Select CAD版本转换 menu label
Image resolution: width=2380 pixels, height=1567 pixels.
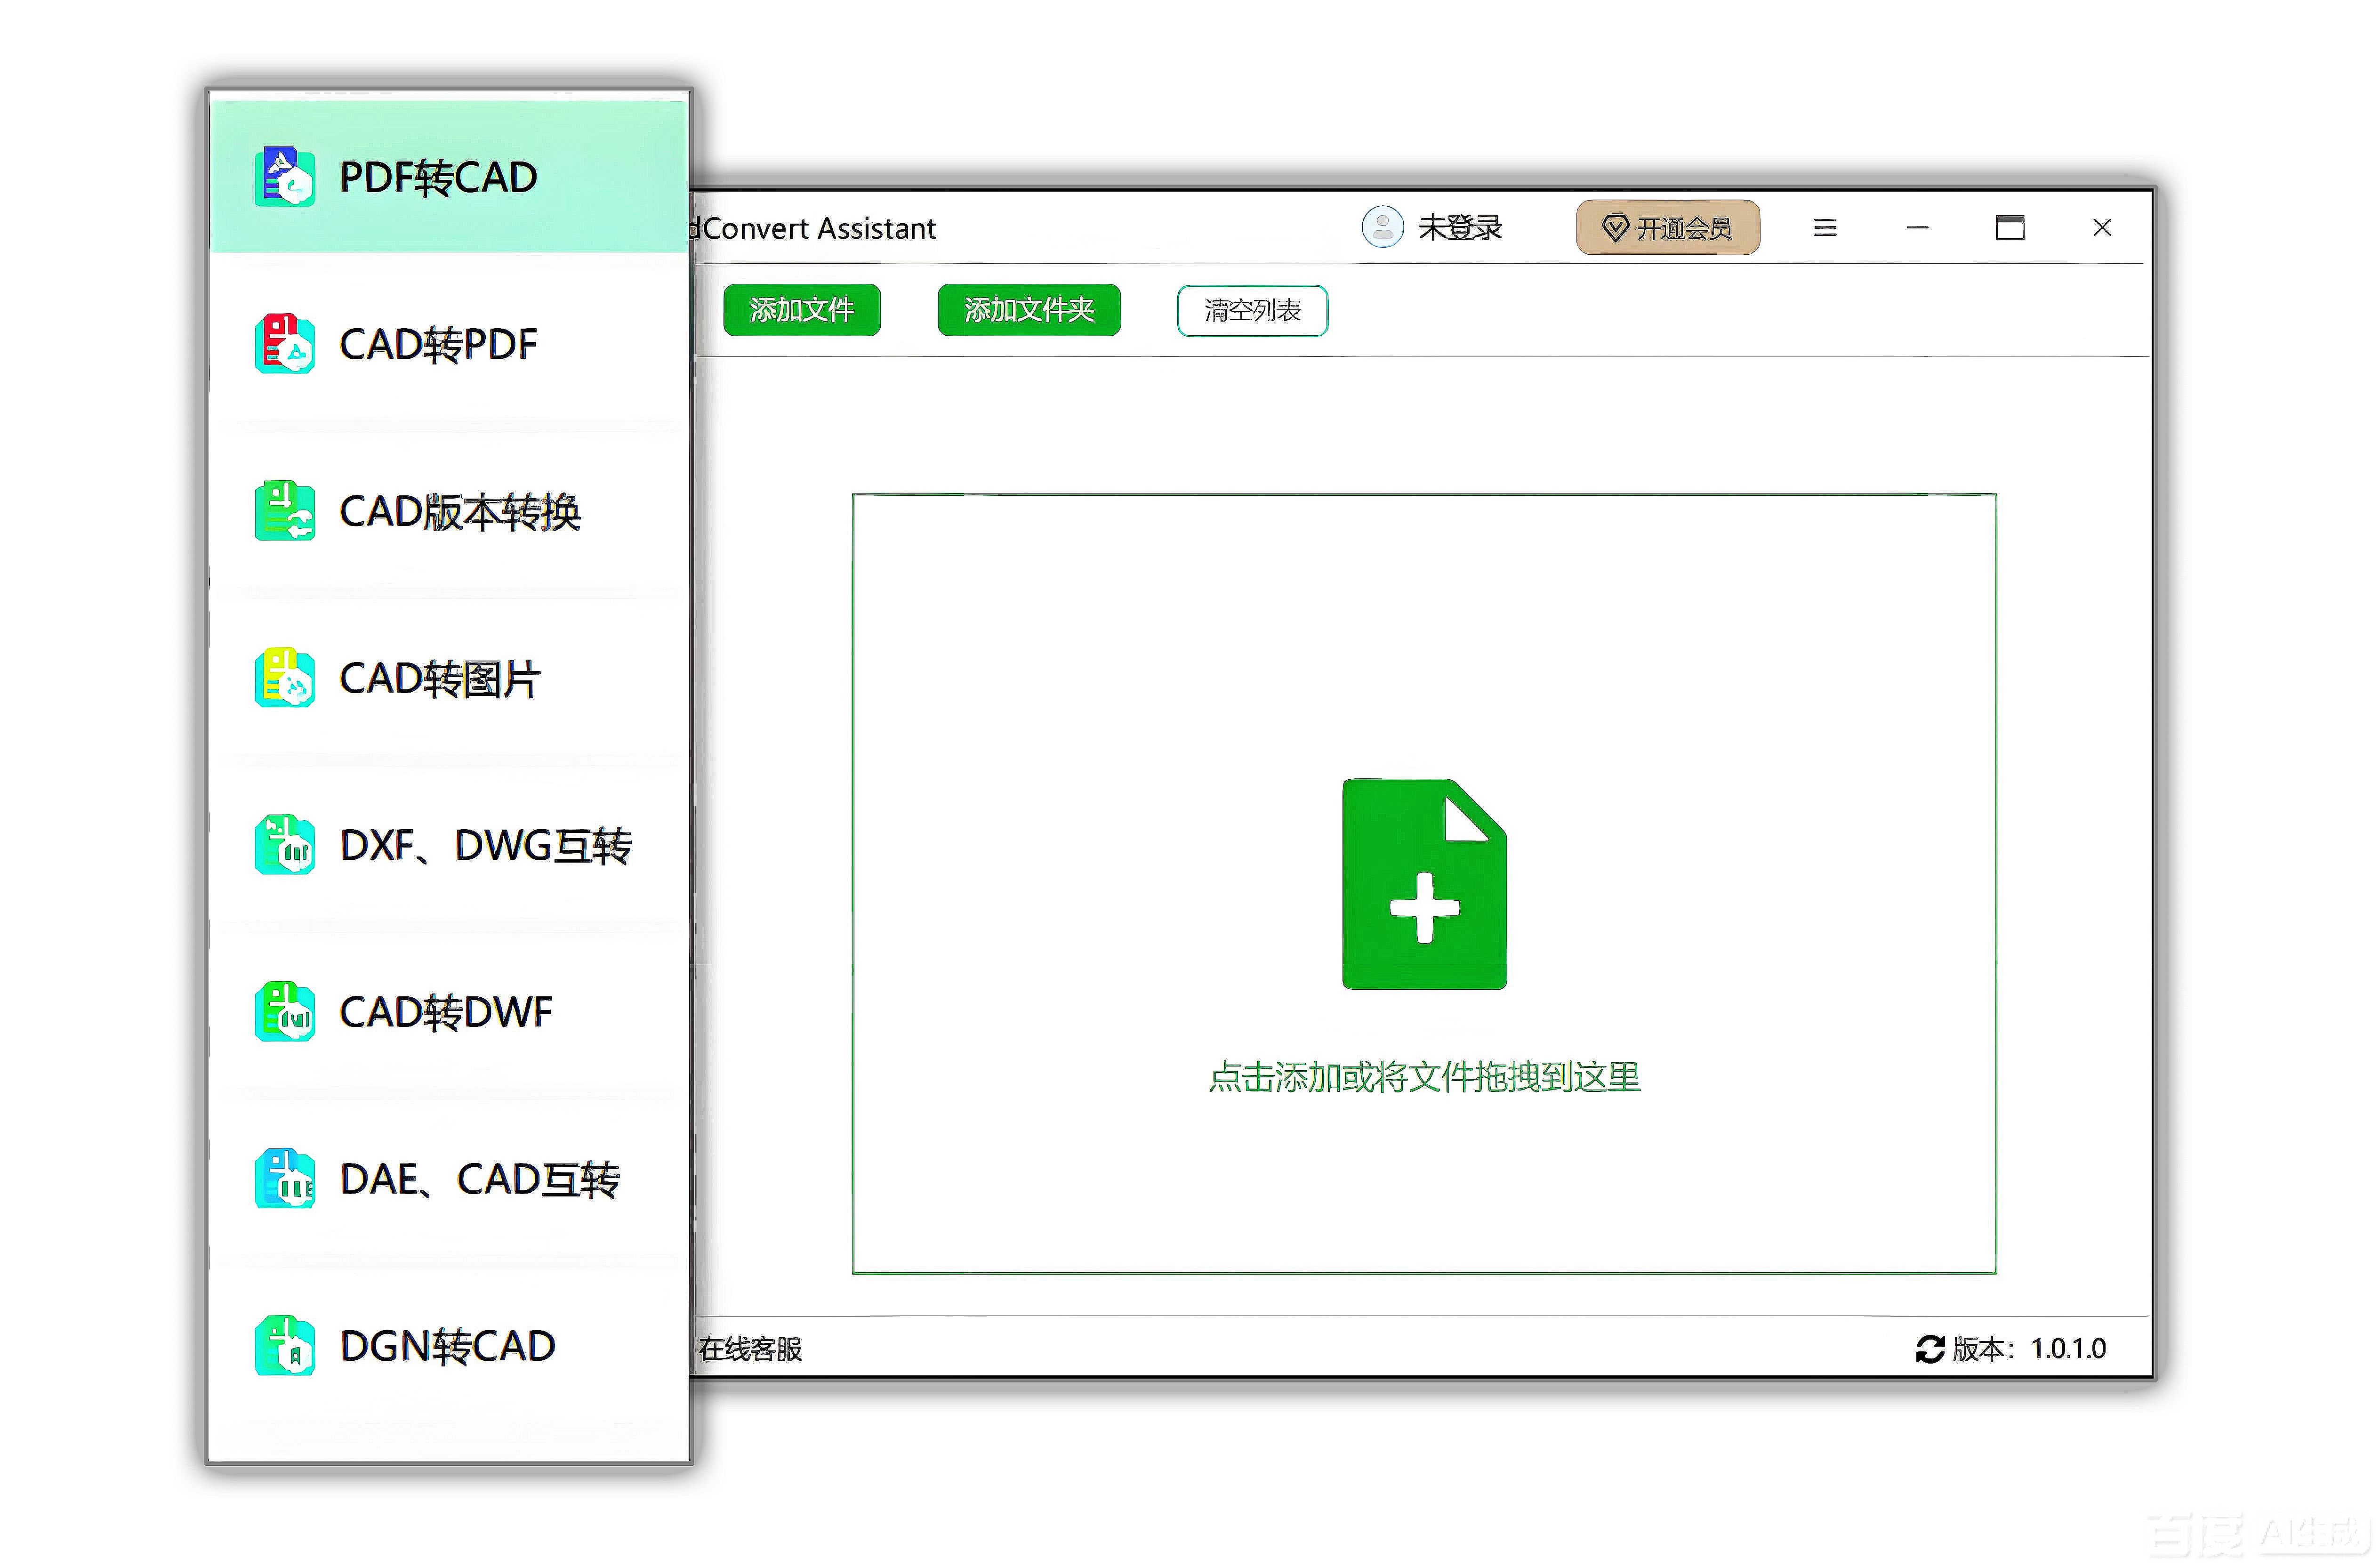point(460,512)
